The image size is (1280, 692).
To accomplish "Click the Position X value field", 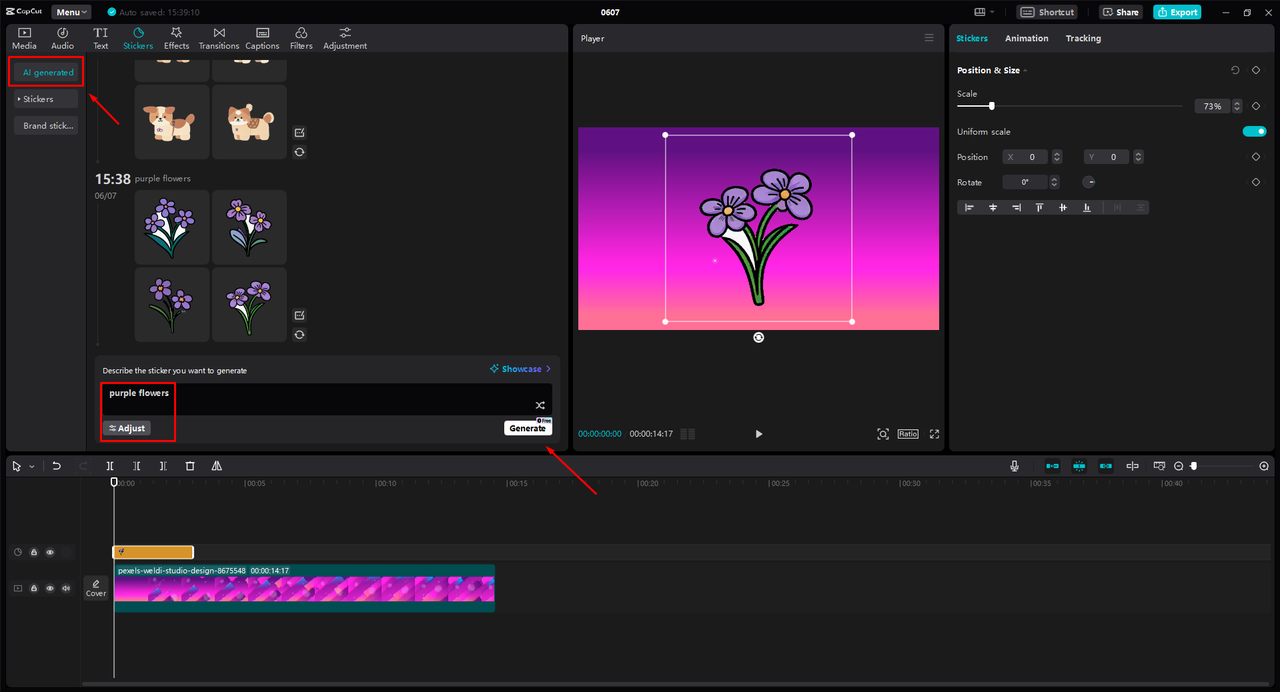I will tap(1027, 157).
